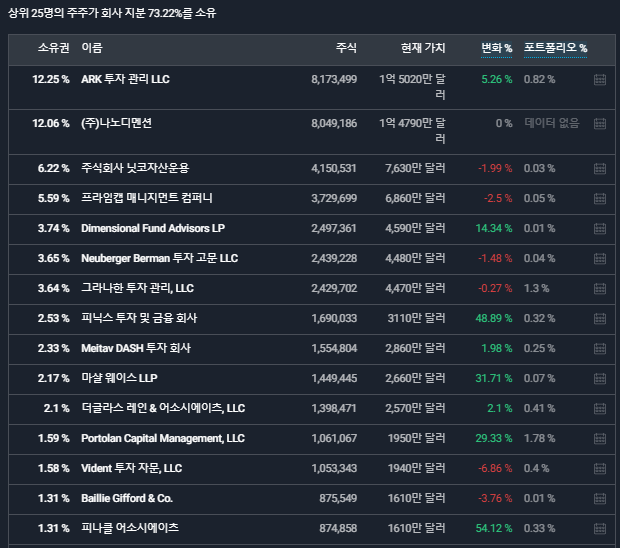The image size is (620, 548).
Task: Click ownership value 12.06 %
Action: point(51,123)
